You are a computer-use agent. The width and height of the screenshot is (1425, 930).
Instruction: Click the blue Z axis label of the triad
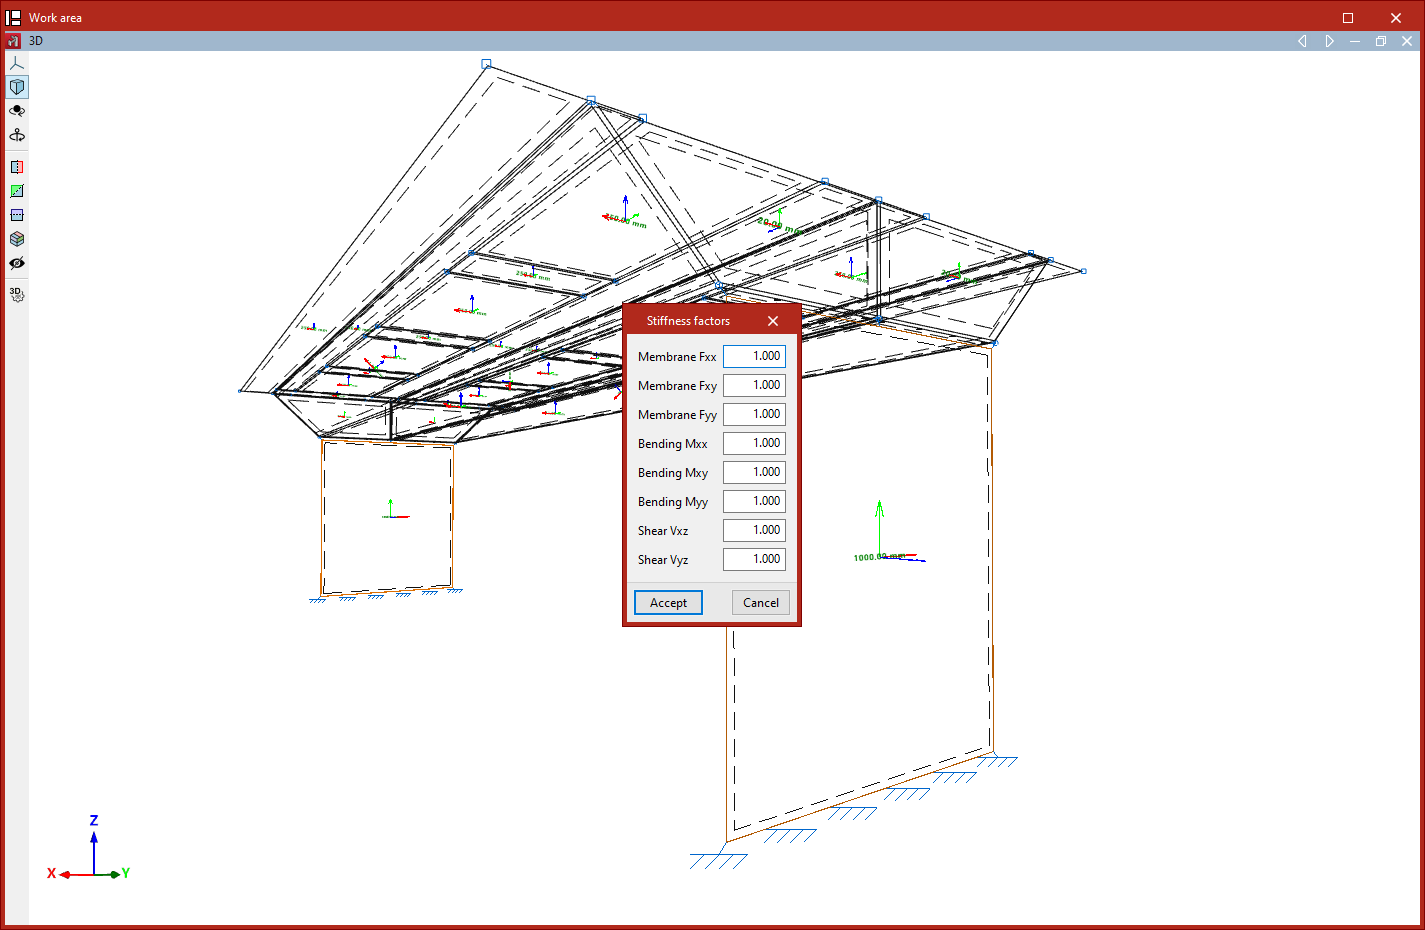click(94, 820)
